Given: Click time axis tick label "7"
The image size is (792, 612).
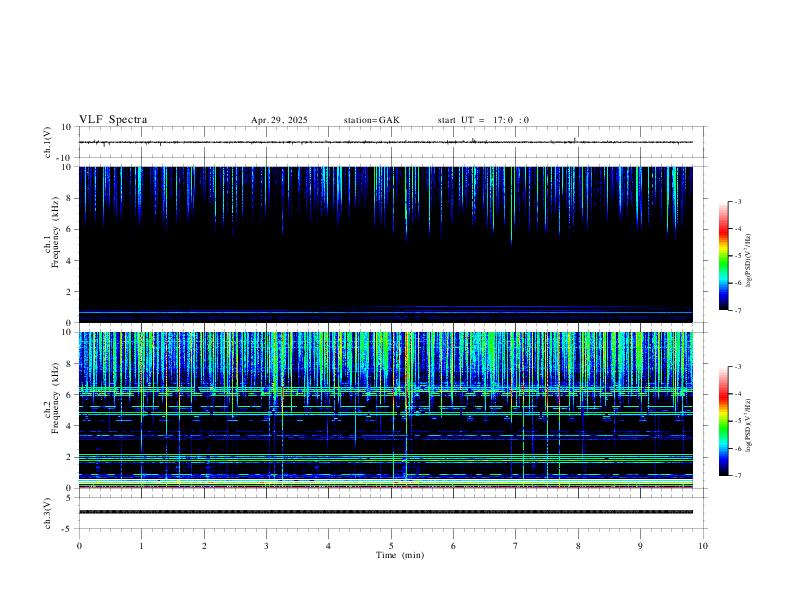Looking at the screenshot, I should [x=516, y=546].
